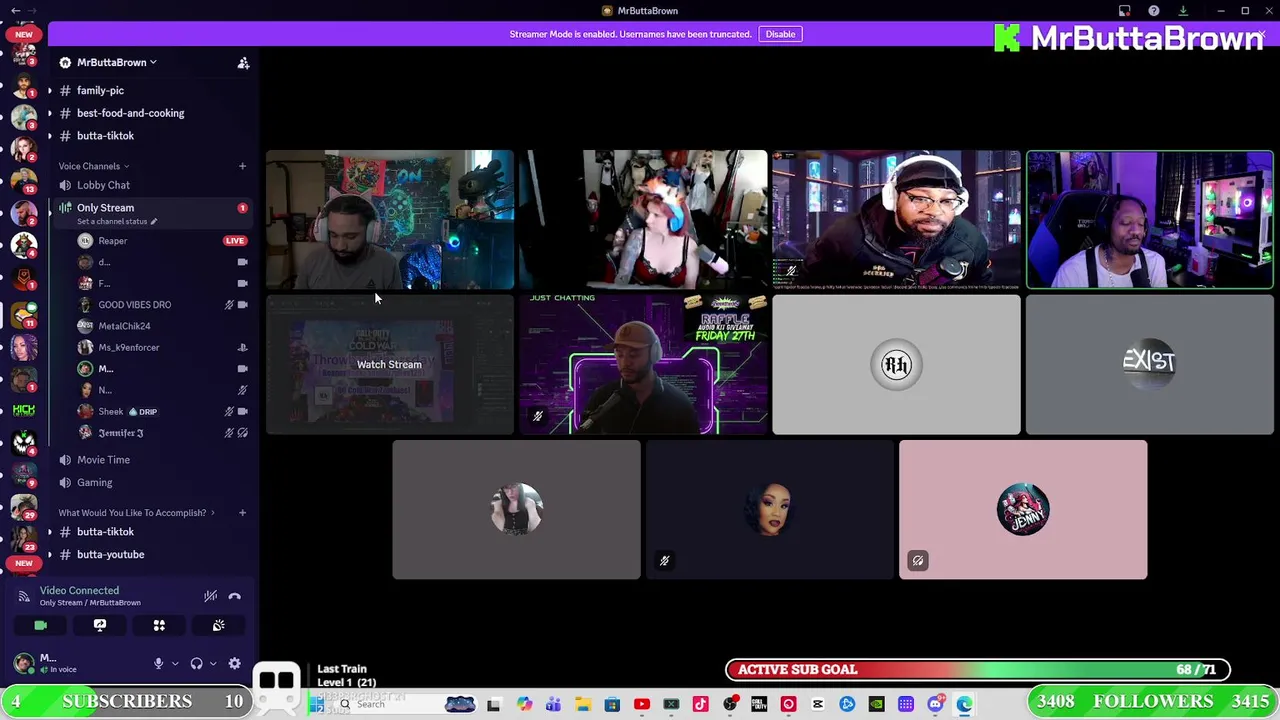
Task: Open File Explorer from taskbar
Action: pos(583,705)
